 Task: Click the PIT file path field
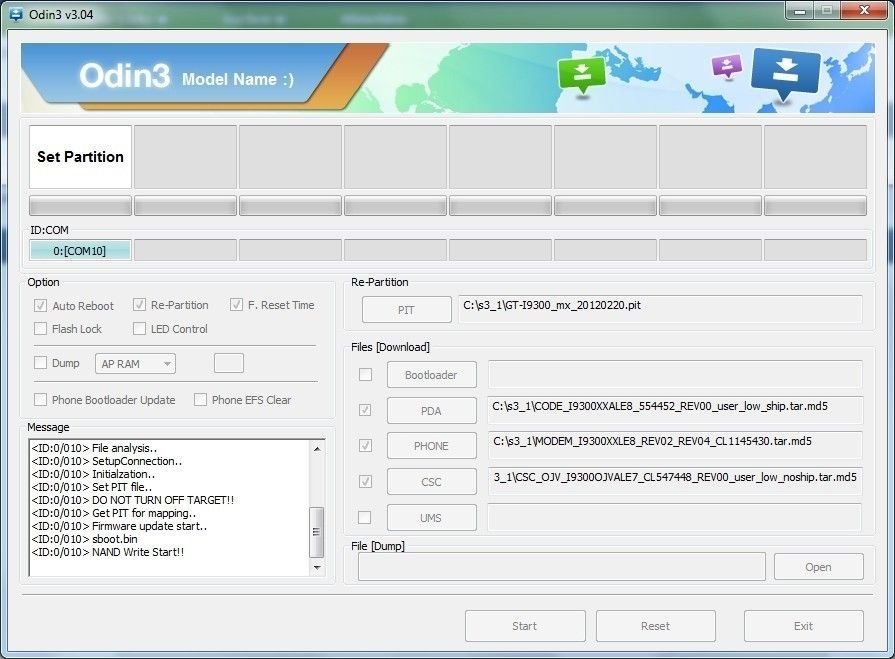point(660,309)
